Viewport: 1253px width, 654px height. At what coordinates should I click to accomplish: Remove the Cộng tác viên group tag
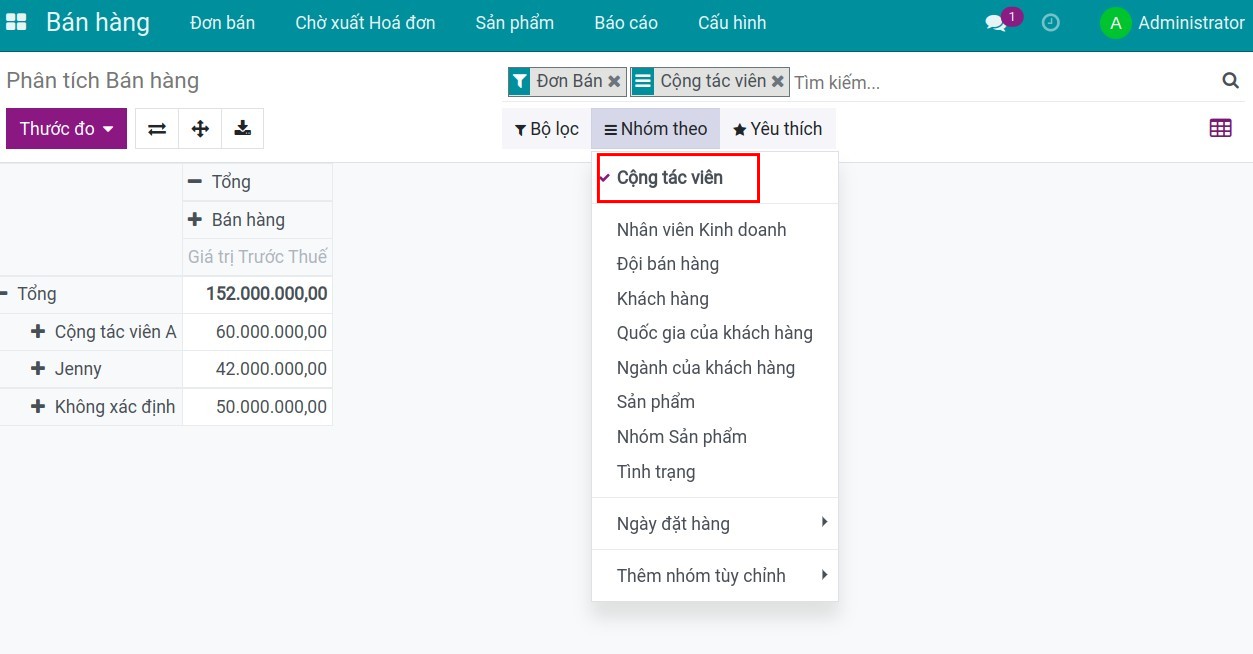click(x=778, y=81)
